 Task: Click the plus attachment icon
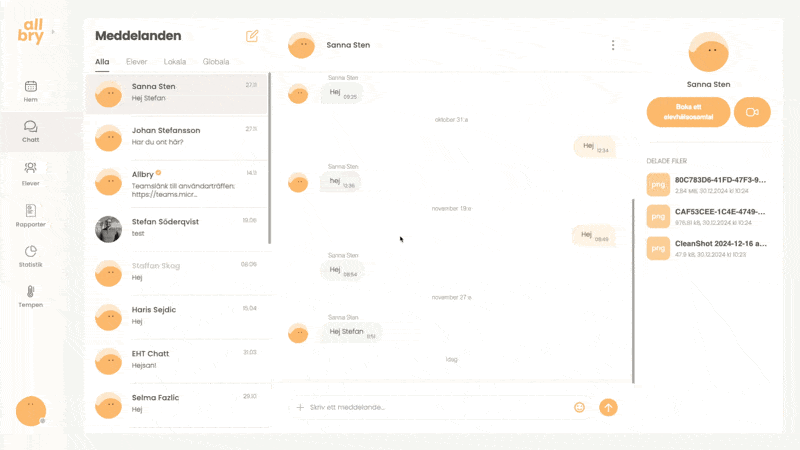[x=300, y=407]
